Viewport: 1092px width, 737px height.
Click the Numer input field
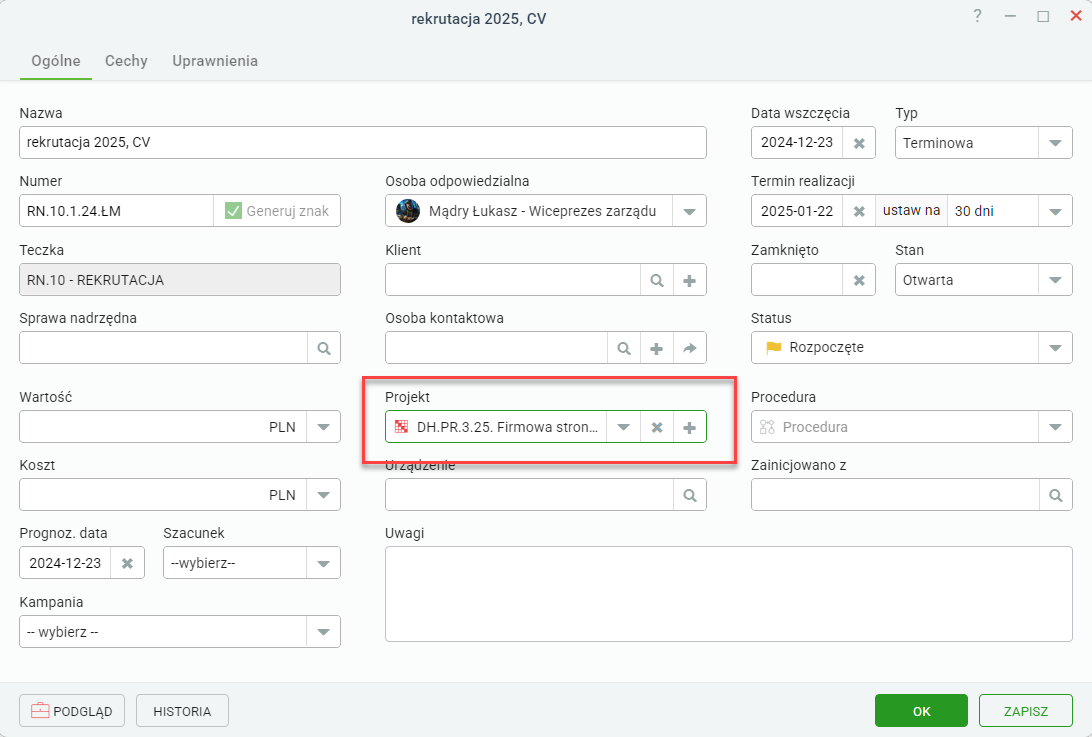point(116,211)
